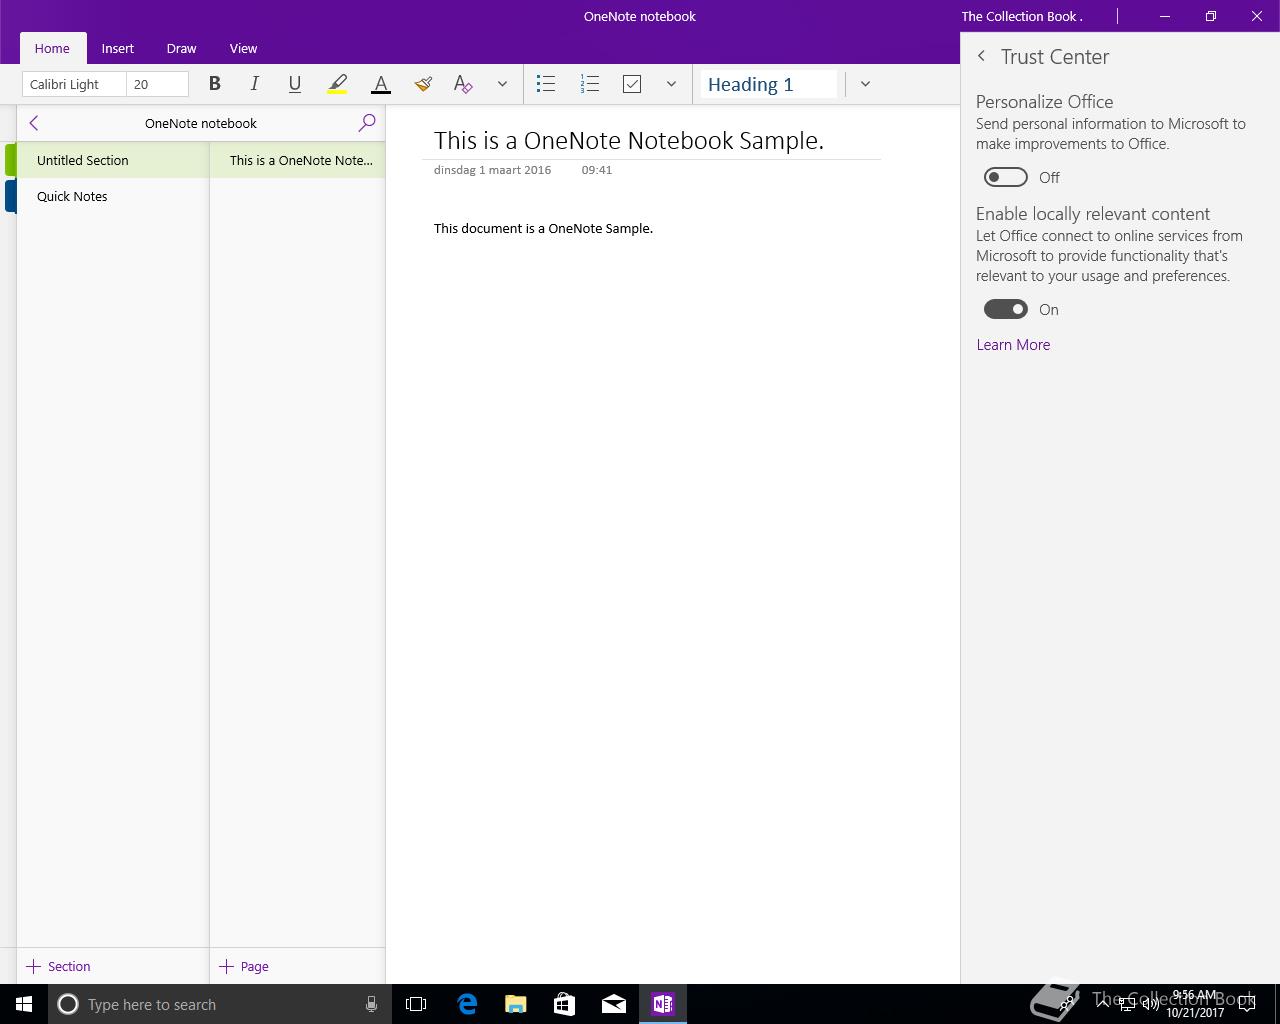Click taskbar clock showing 10/21/2017
Image resolution: width=1280 pixels, height=1024 pixels.
[1195, 1004]
